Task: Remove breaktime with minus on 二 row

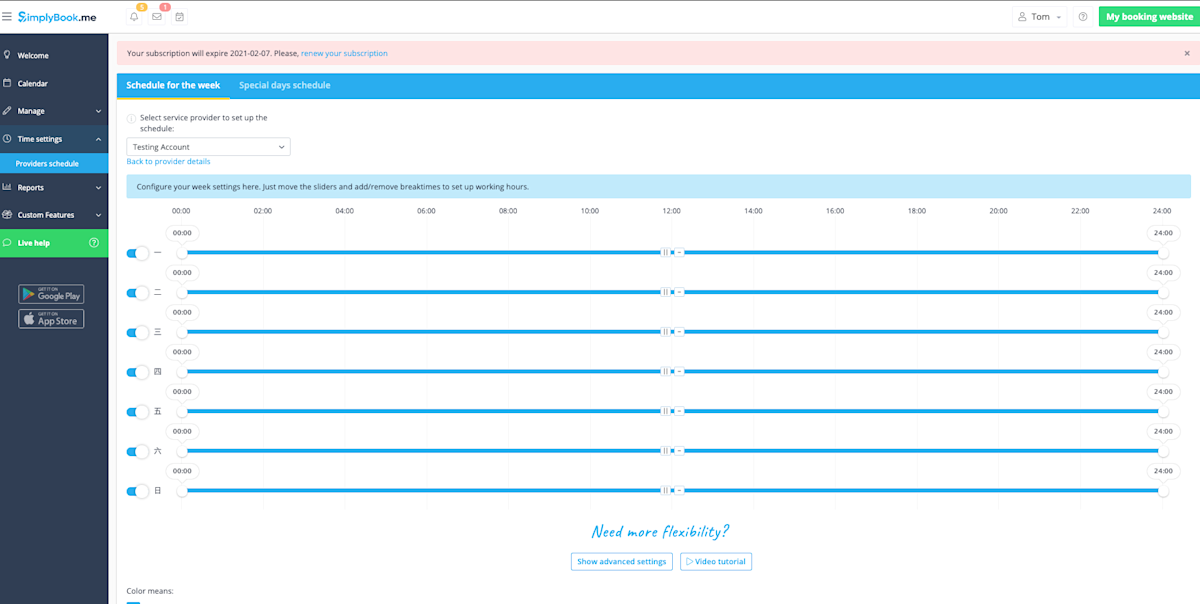Action: 679,292
